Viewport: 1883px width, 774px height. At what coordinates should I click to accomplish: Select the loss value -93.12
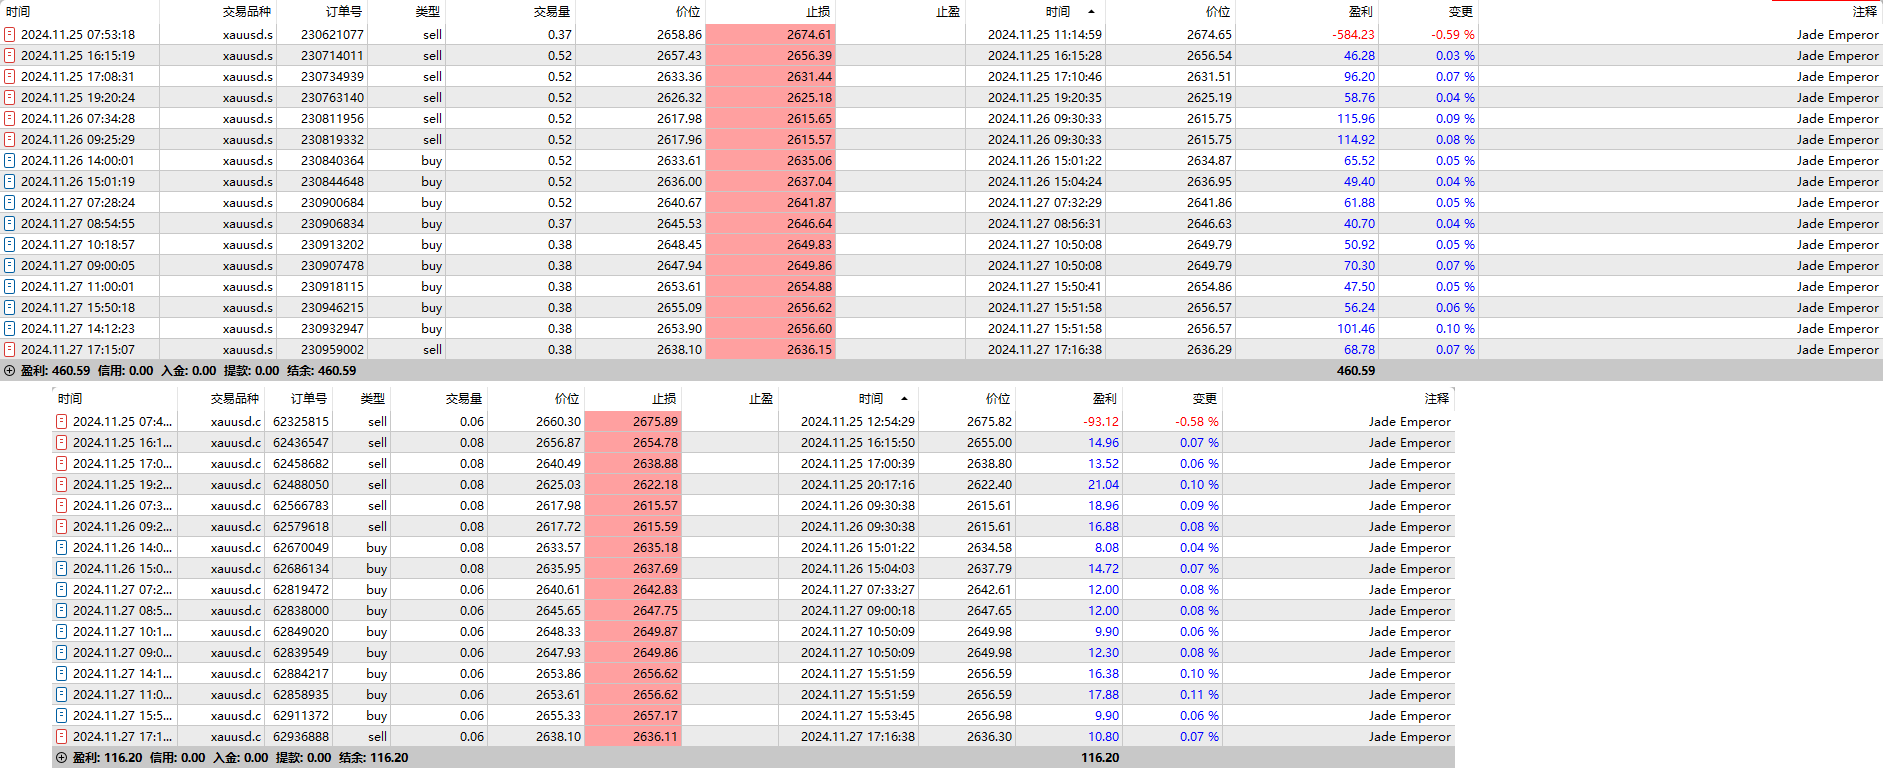(x=1101, y=421)
